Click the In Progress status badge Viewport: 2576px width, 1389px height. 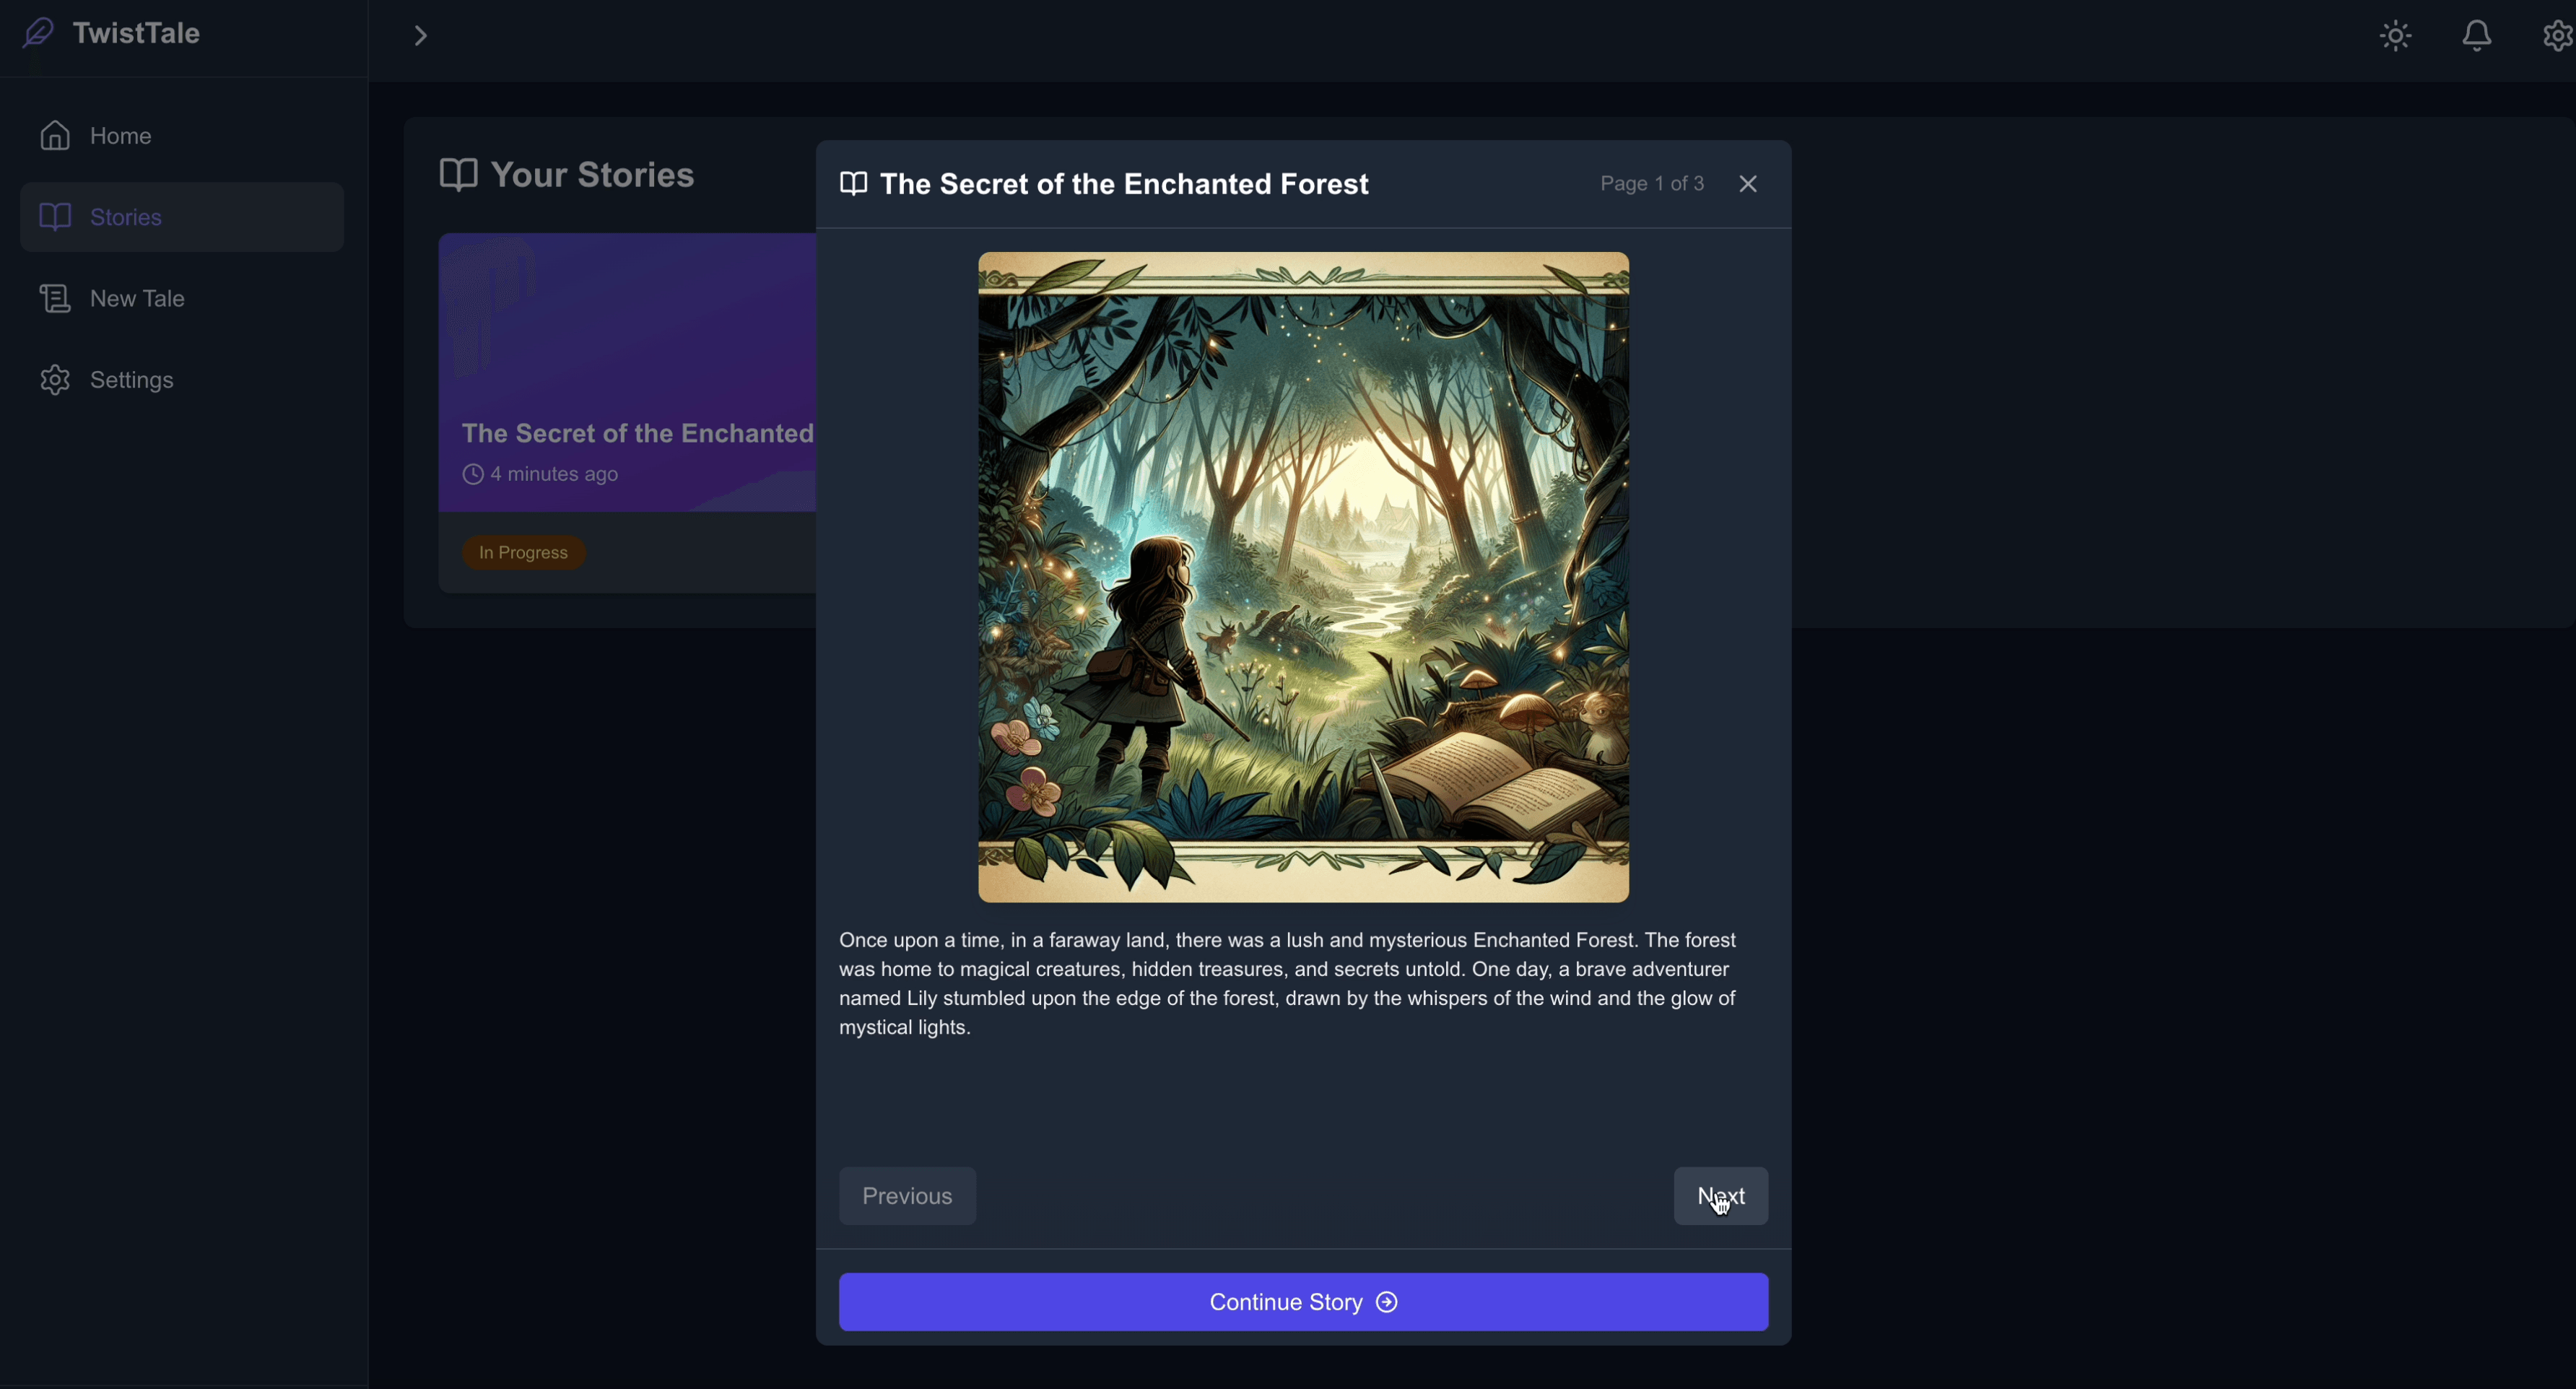(523, 553)
